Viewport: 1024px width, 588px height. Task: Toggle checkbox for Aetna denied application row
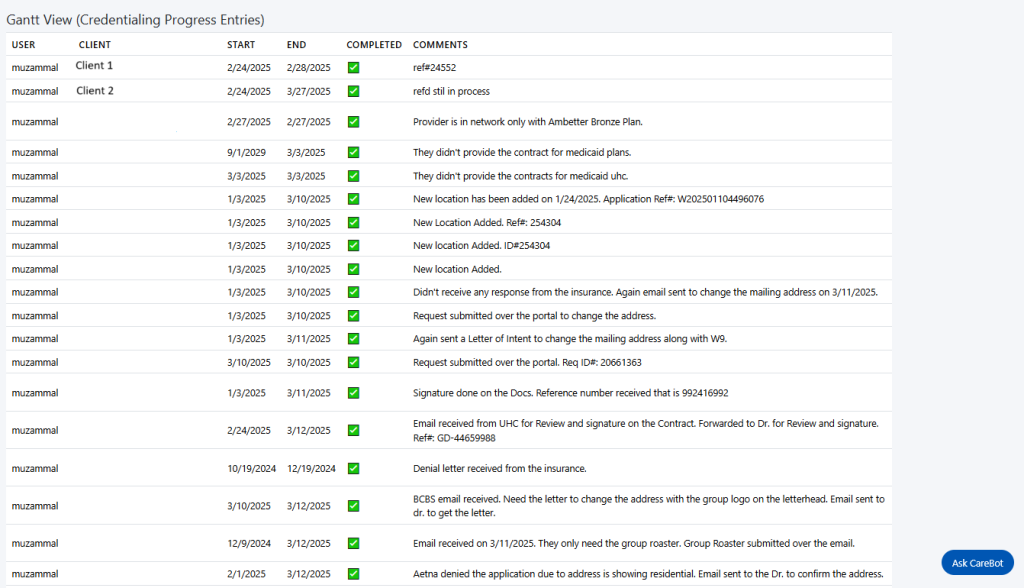(353, 574)
